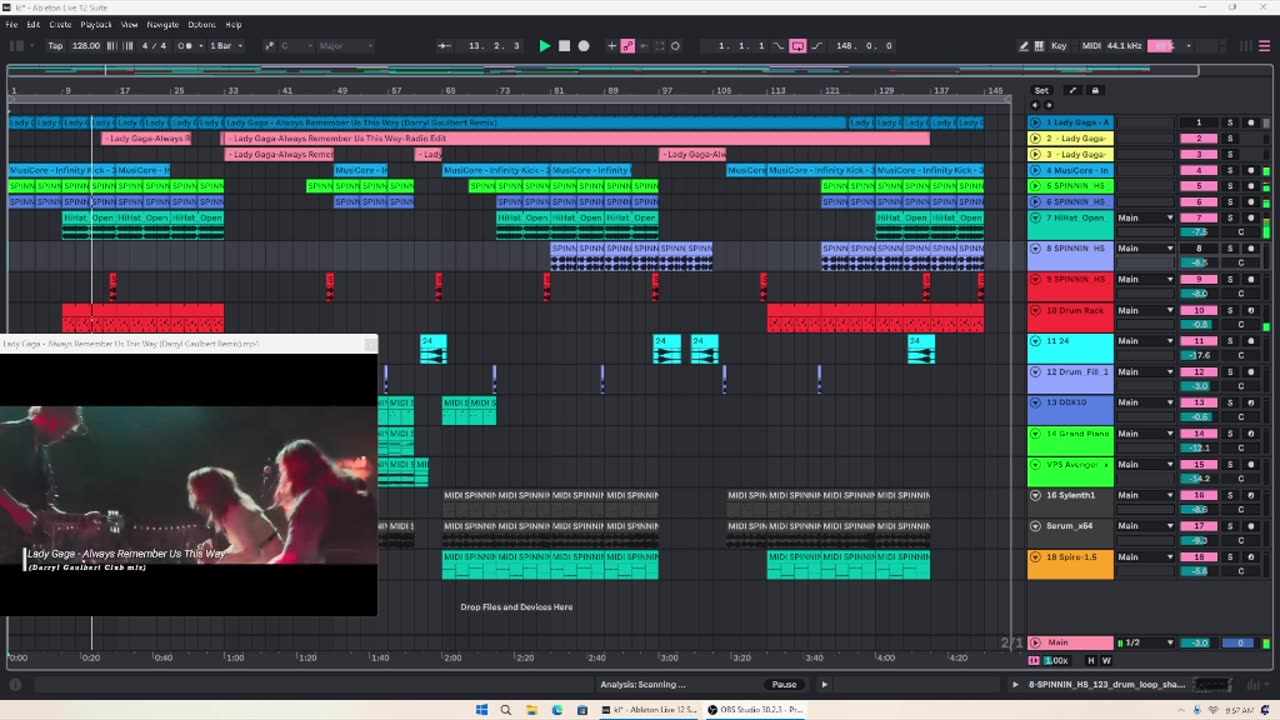Jump to previous locator arrow
This screenshot has height=720, width=1280.
[x=1036, y=105]
